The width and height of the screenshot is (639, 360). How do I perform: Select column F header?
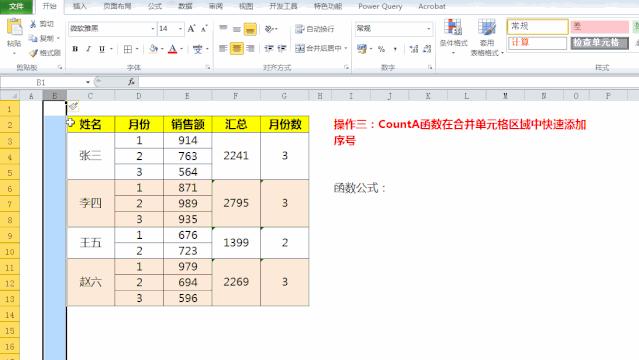tap(236, 96)
